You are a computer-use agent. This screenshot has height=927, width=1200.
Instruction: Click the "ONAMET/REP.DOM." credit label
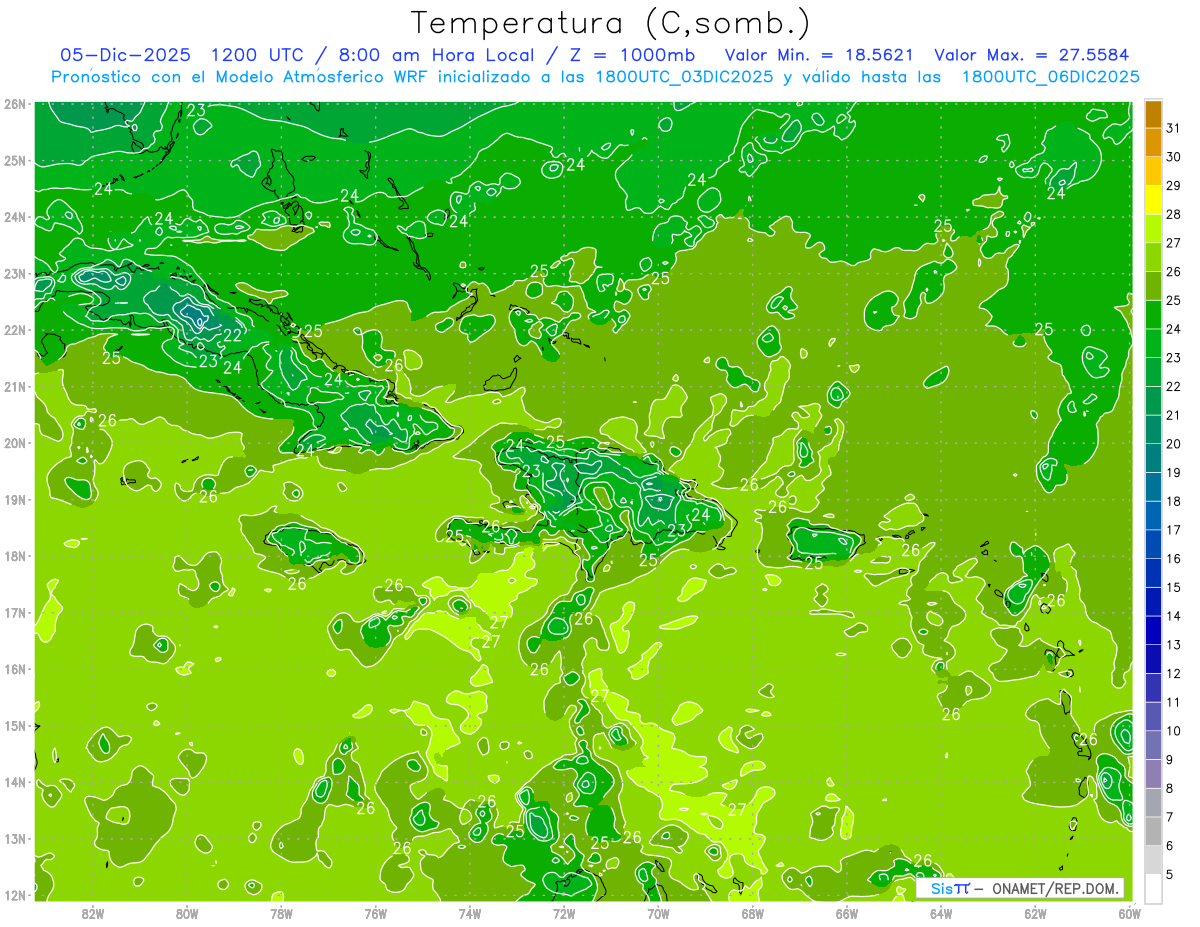coord(1055,888)
